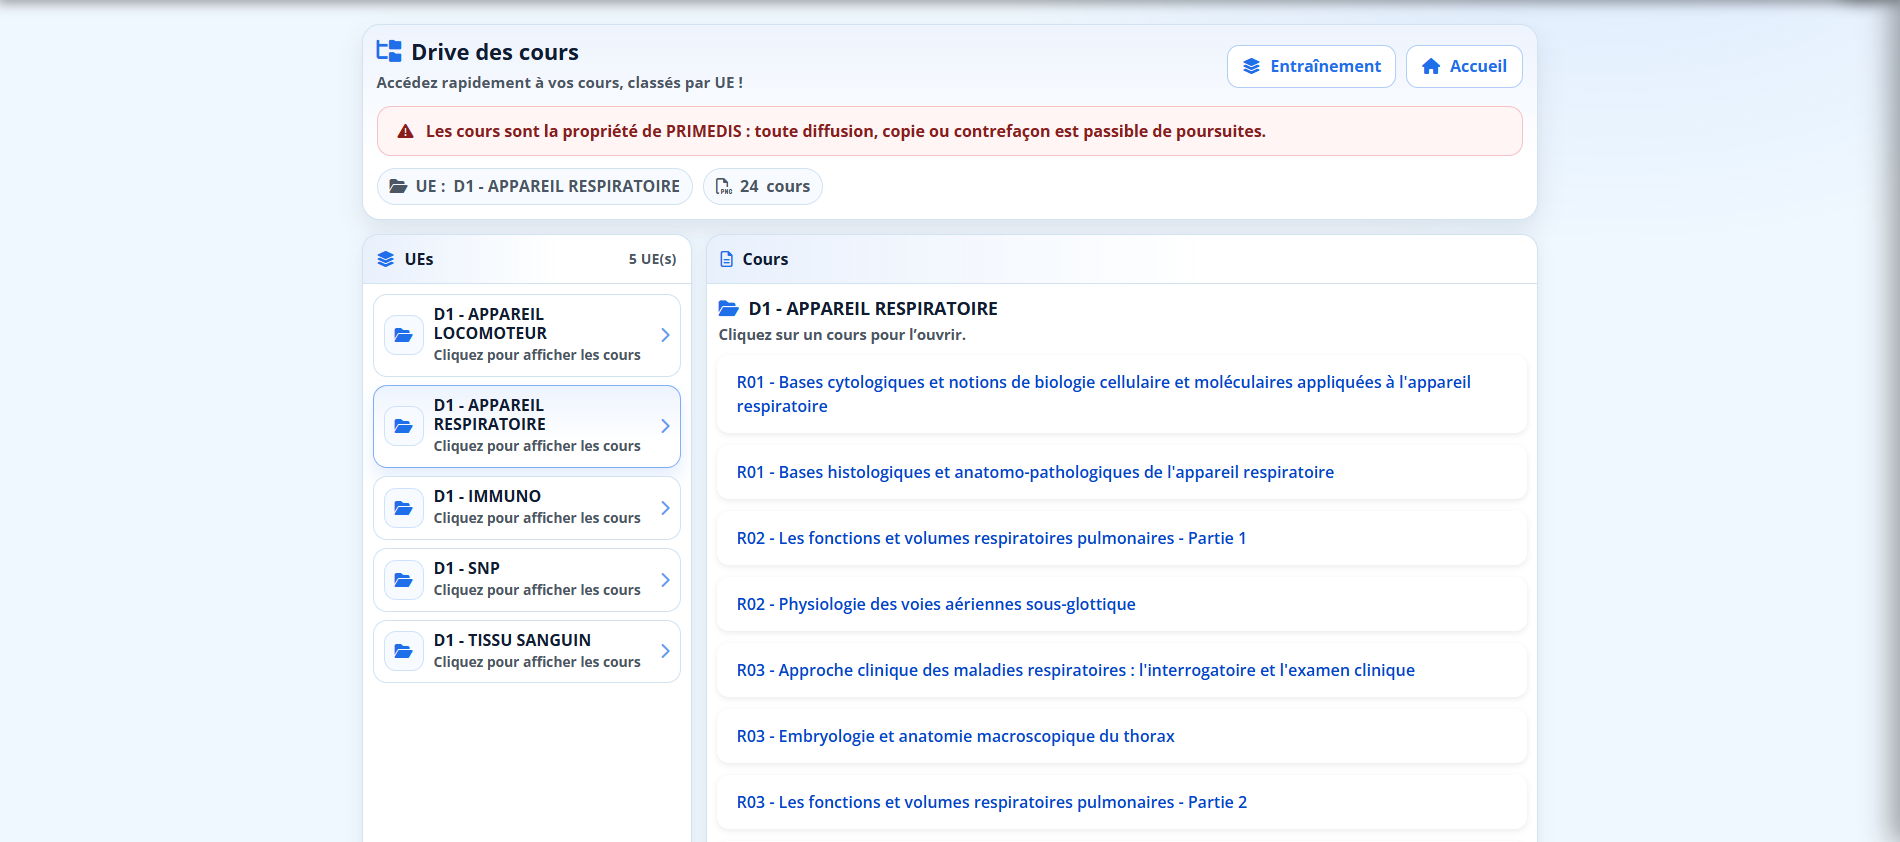
Task: Select the D1 - IMMUNO unit
Action: (527, 508)
